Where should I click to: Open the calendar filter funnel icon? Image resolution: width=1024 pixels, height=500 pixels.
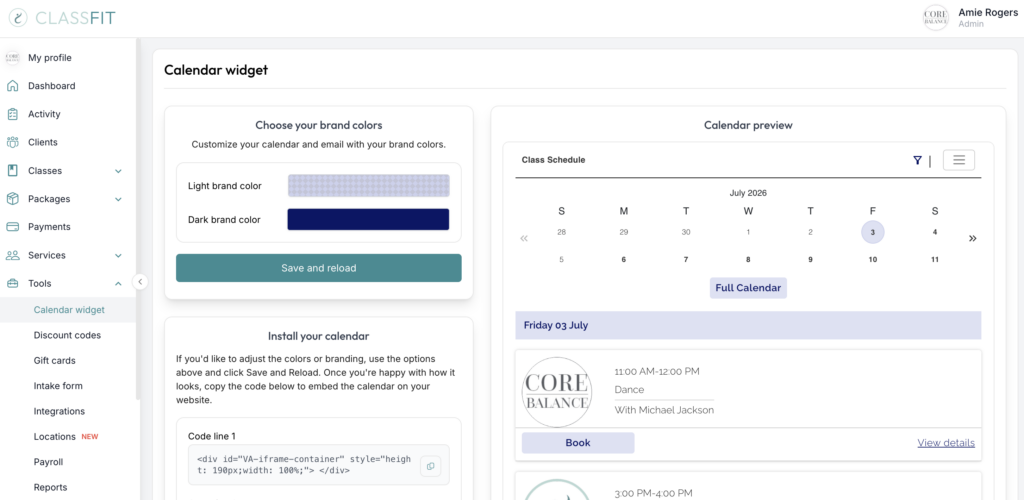918,161
